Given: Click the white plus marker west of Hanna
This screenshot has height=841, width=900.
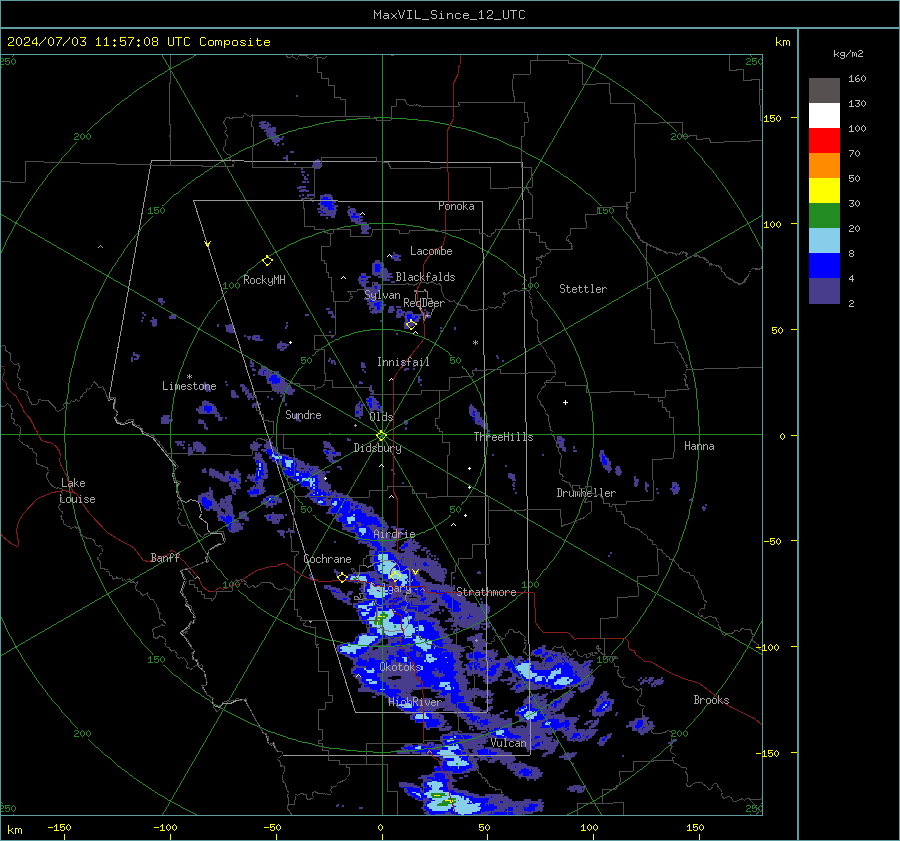Looking at the screenshot, I should [x=565, y=402].
